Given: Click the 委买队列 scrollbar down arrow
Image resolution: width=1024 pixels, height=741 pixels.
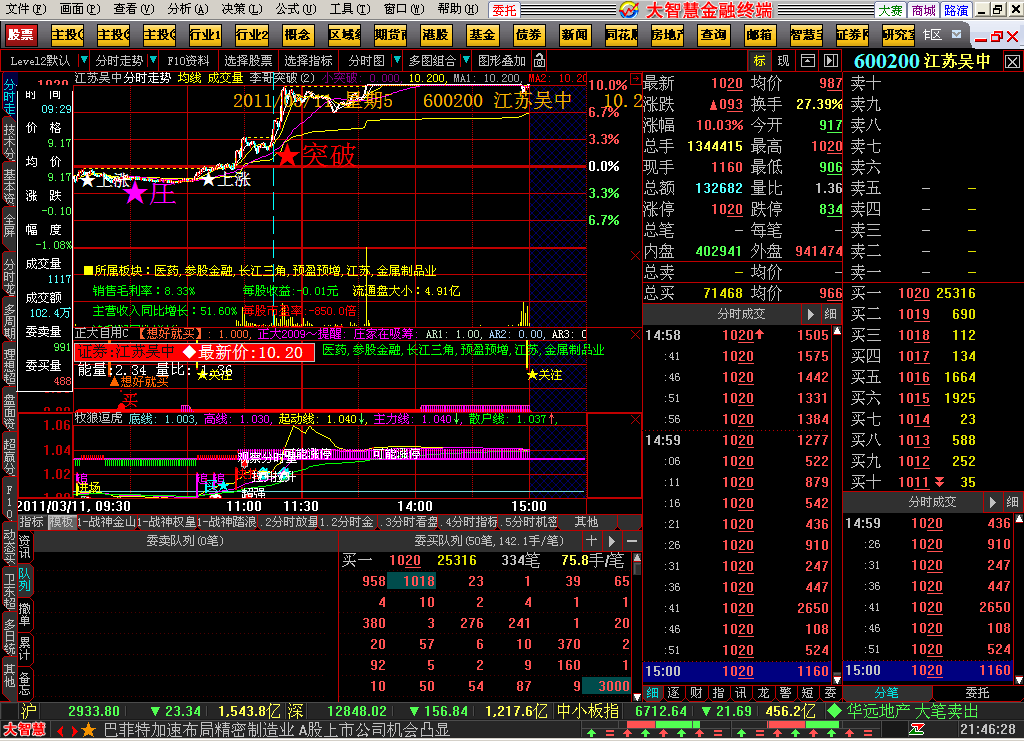Looking at the screenshot, I should click(637, 696).
